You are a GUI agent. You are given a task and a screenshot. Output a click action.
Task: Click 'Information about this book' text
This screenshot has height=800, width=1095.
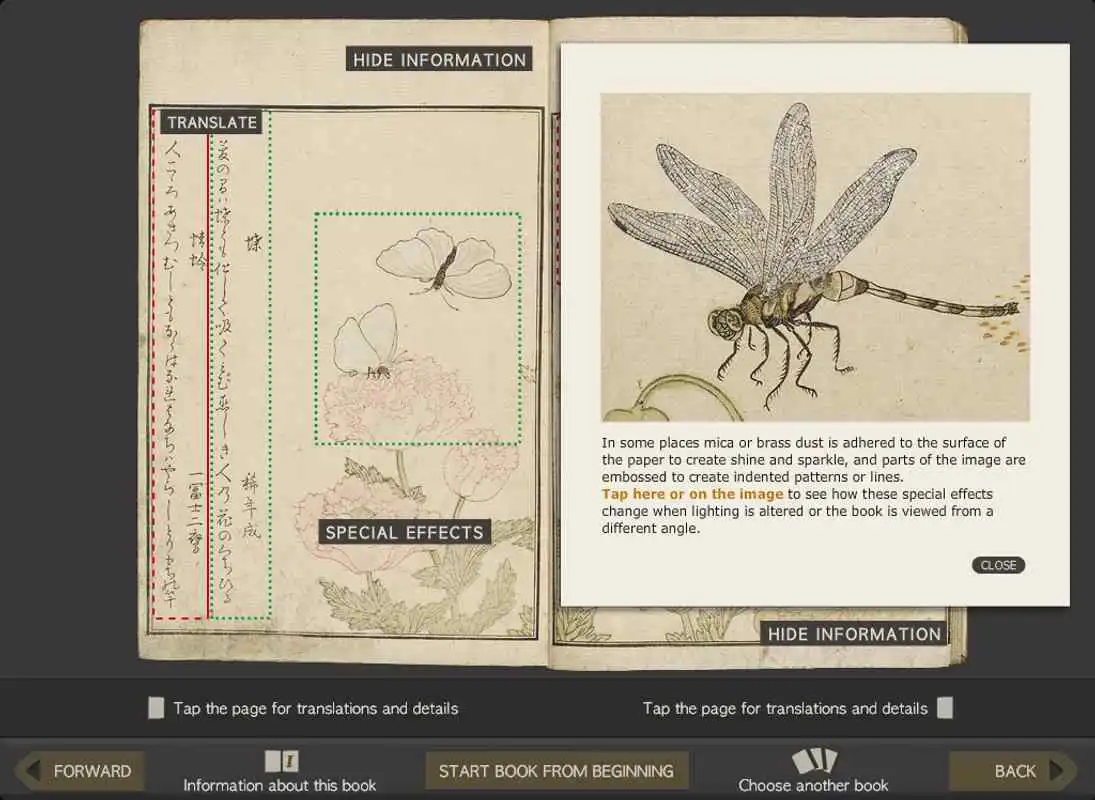coord(279,785)
